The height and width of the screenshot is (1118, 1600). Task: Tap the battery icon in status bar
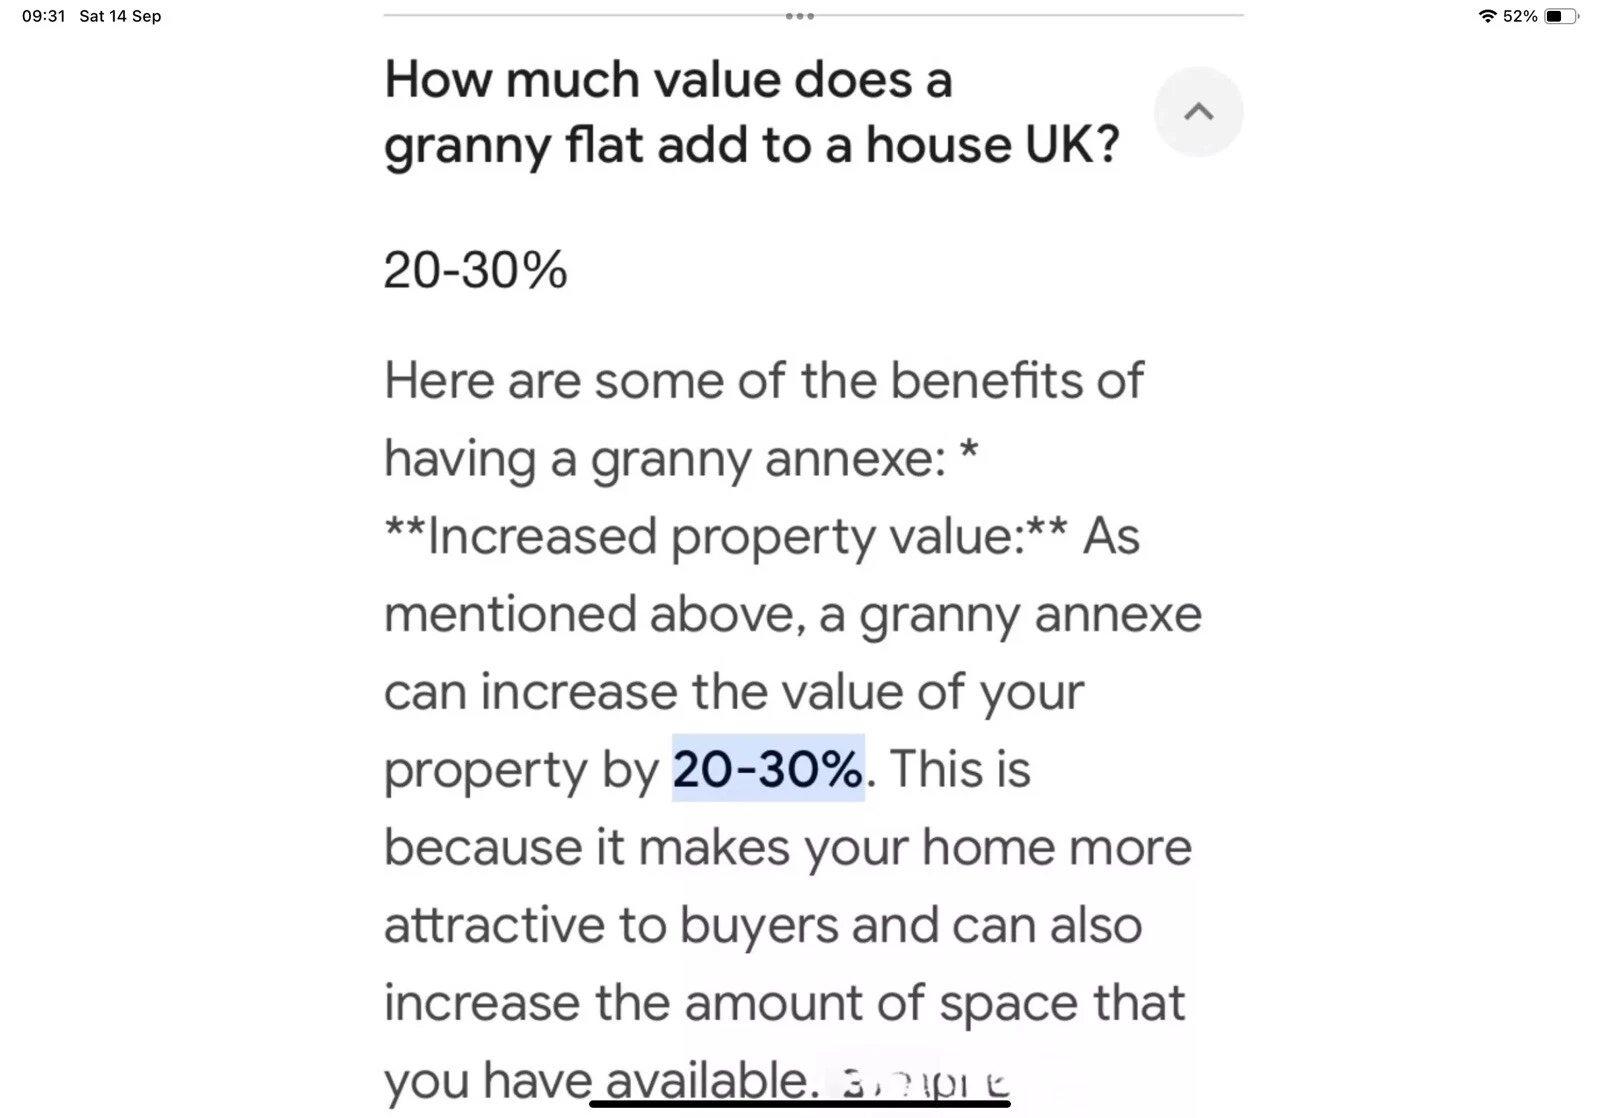1560,16
